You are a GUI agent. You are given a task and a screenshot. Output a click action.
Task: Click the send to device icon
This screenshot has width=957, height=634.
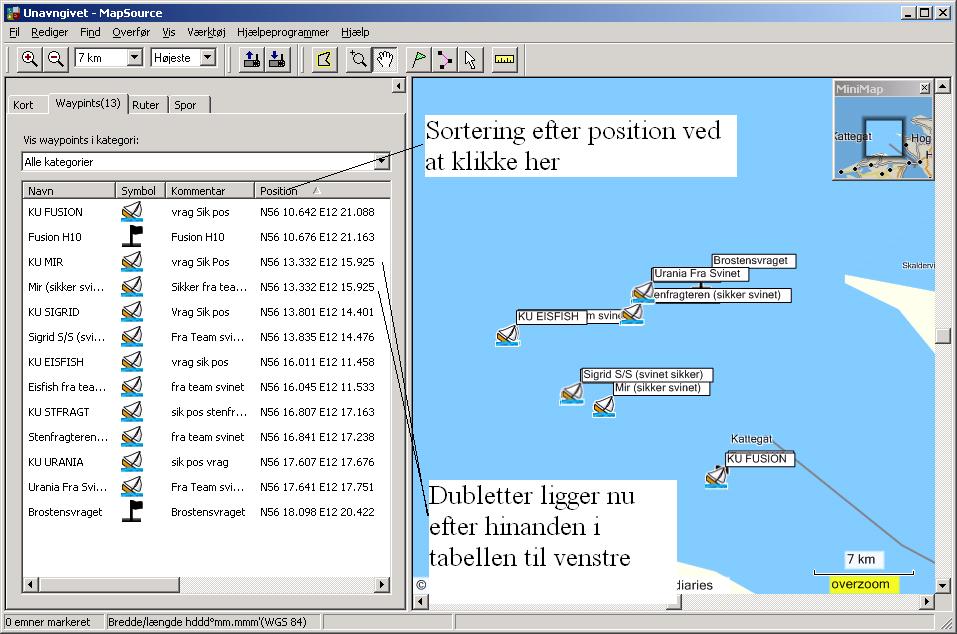[x=251, y=59]
